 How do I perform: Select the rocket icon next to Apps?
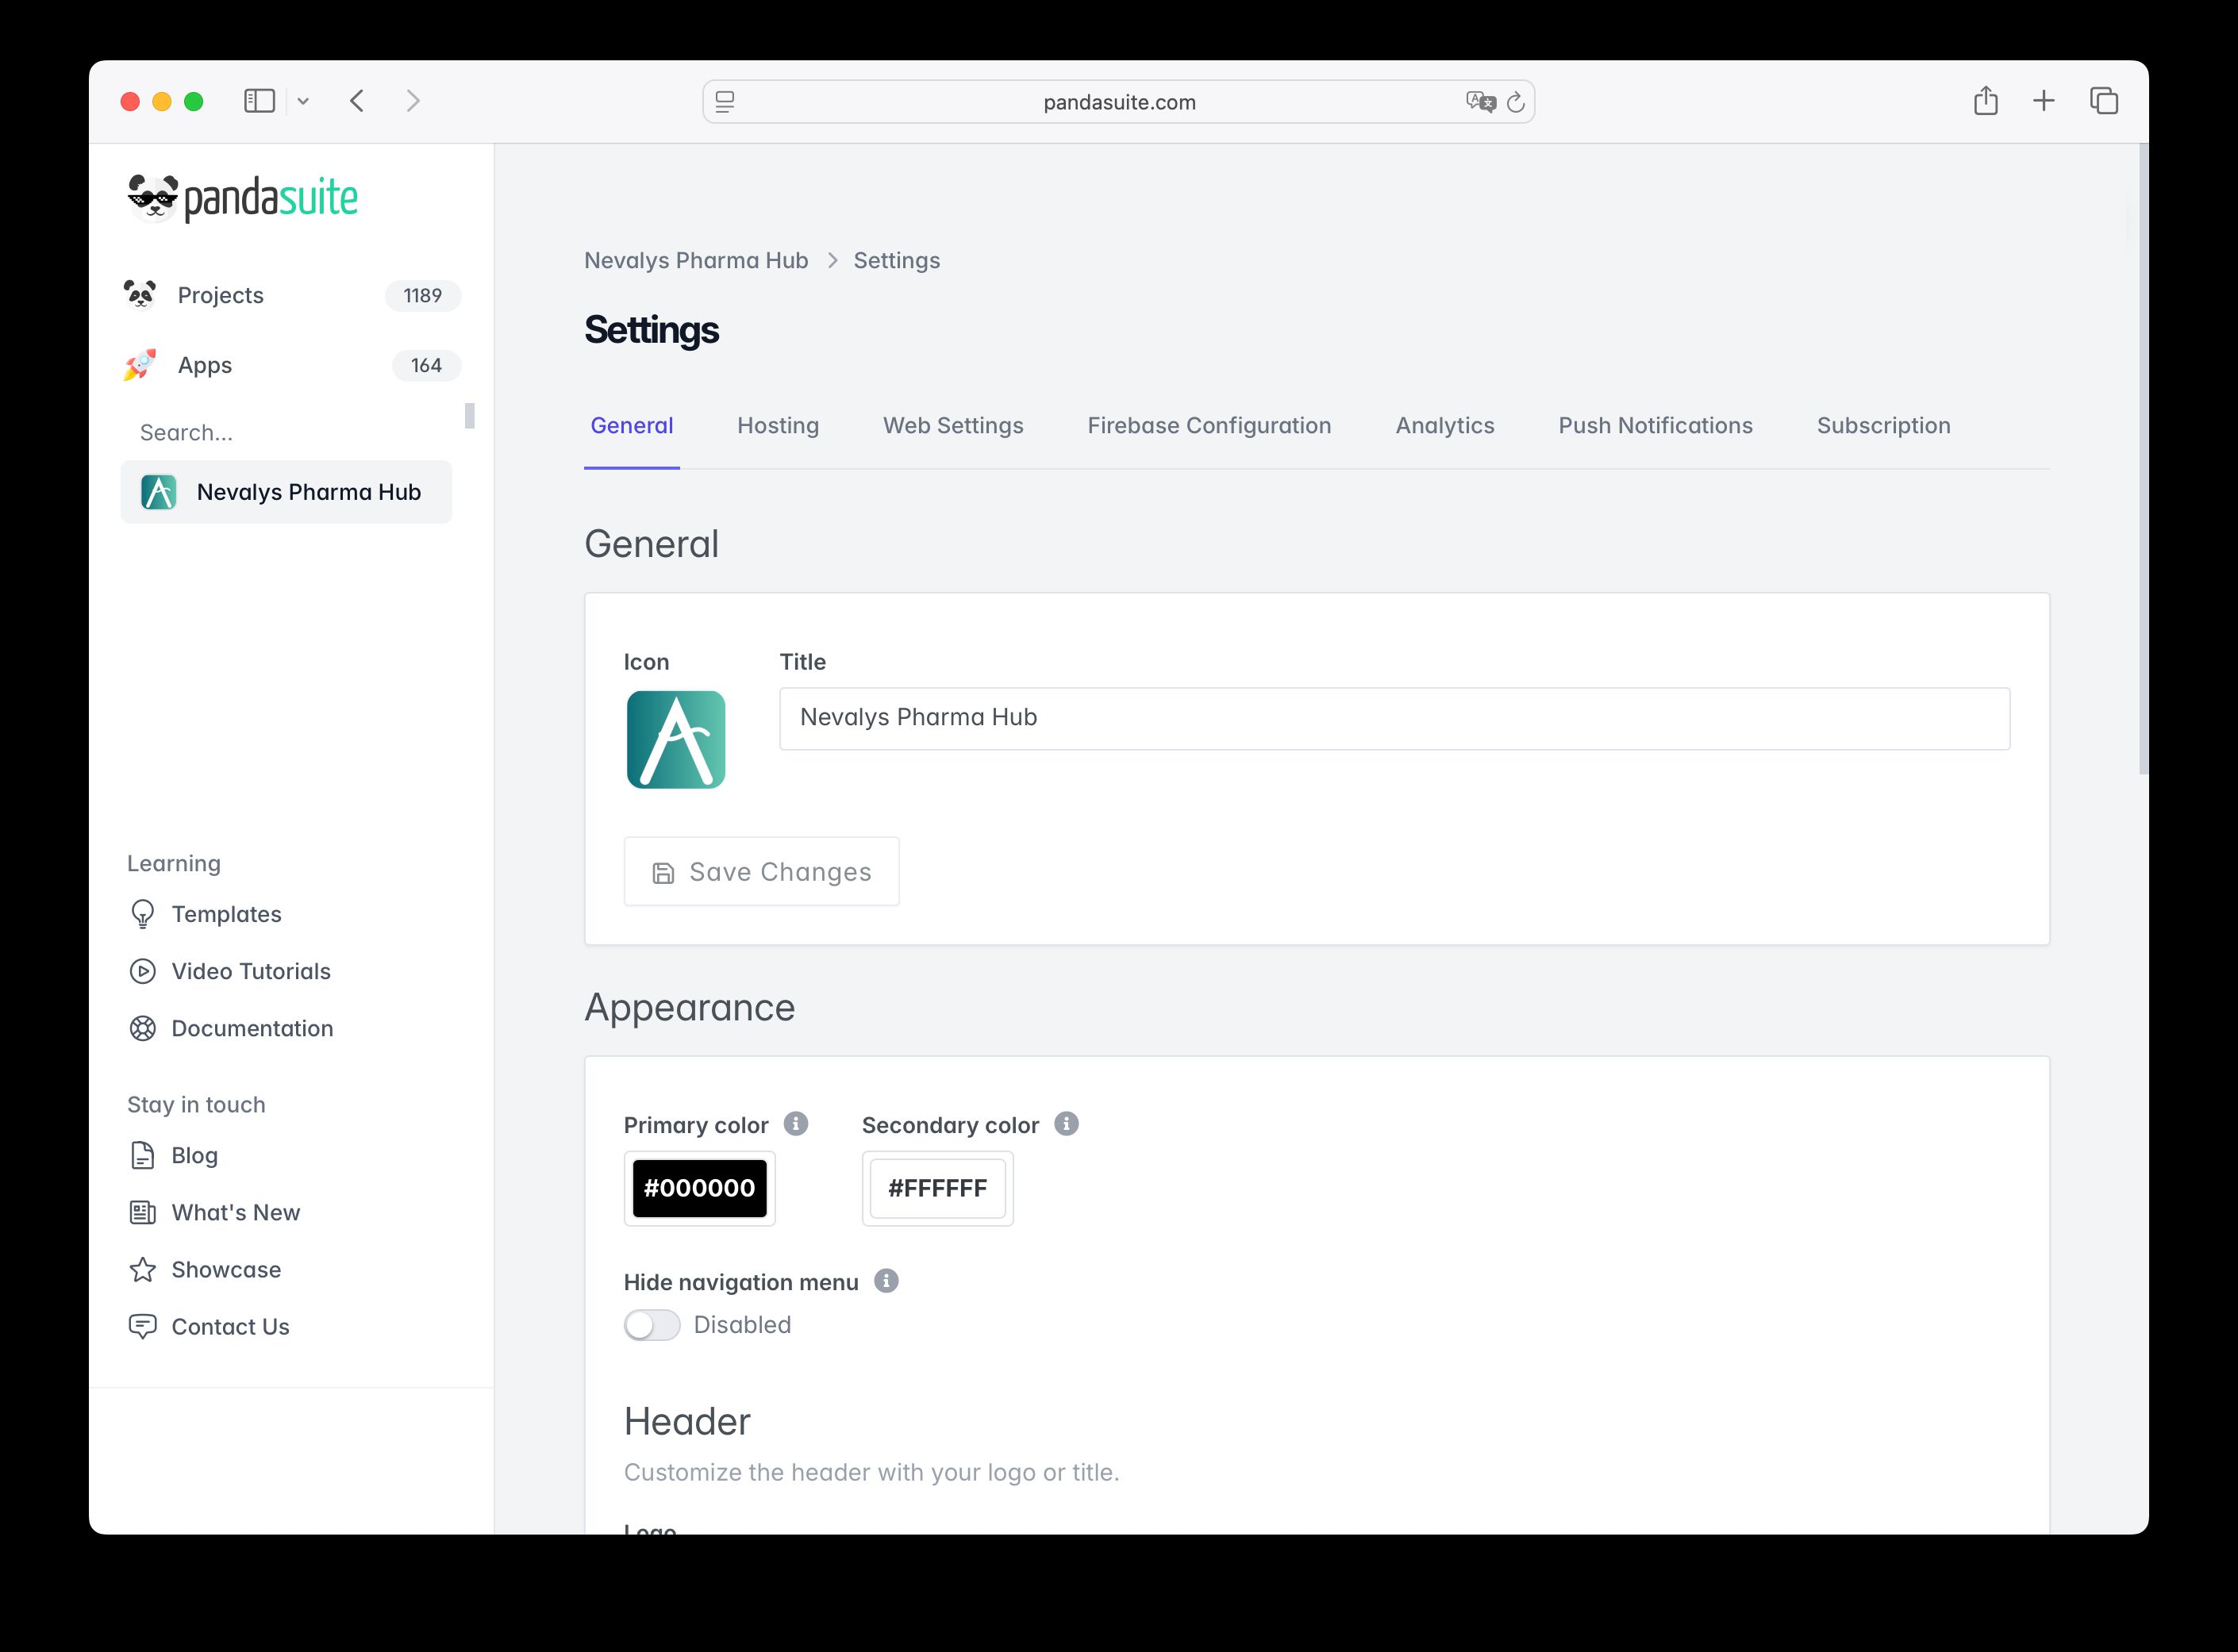140,365
